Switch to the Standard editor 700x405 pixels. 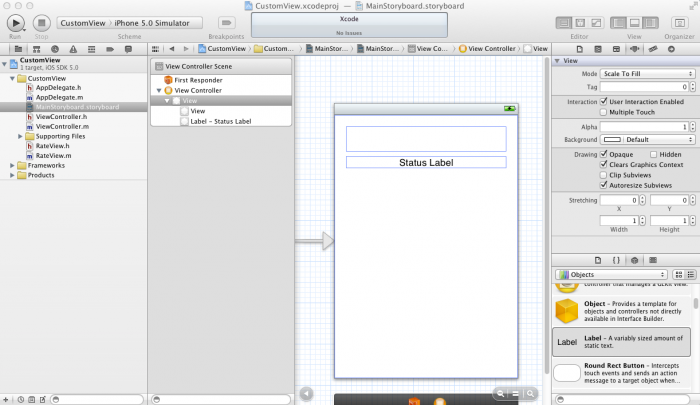564,23
